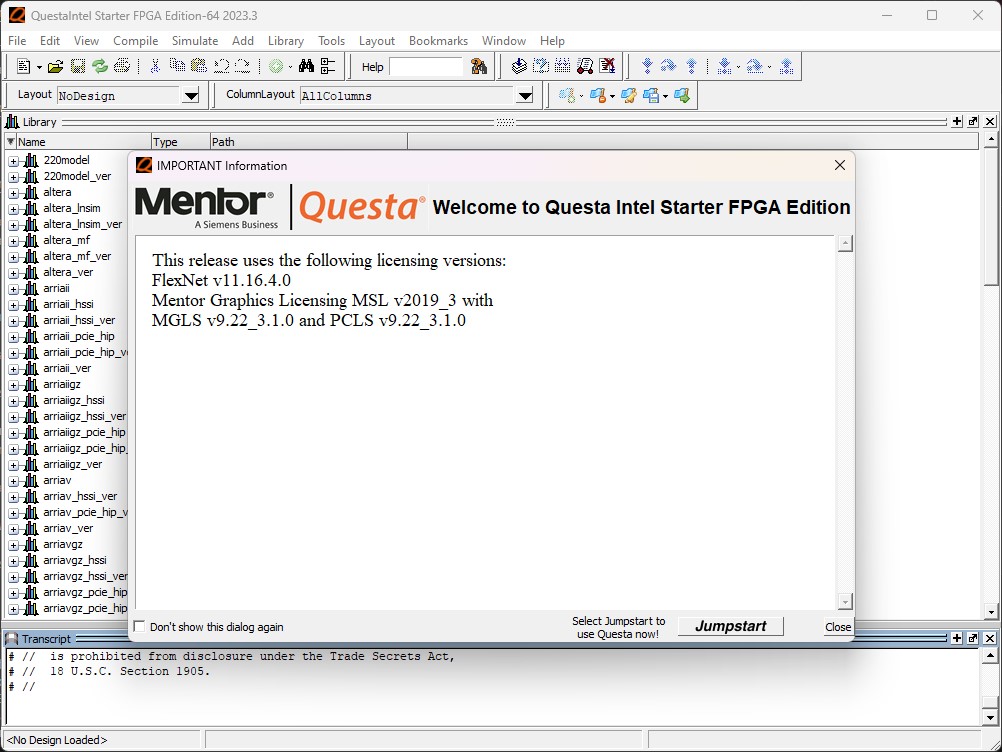This screenshot has width=1002, height=752.
Task: Select the arriav_ver library row
Action: [68, 528]
